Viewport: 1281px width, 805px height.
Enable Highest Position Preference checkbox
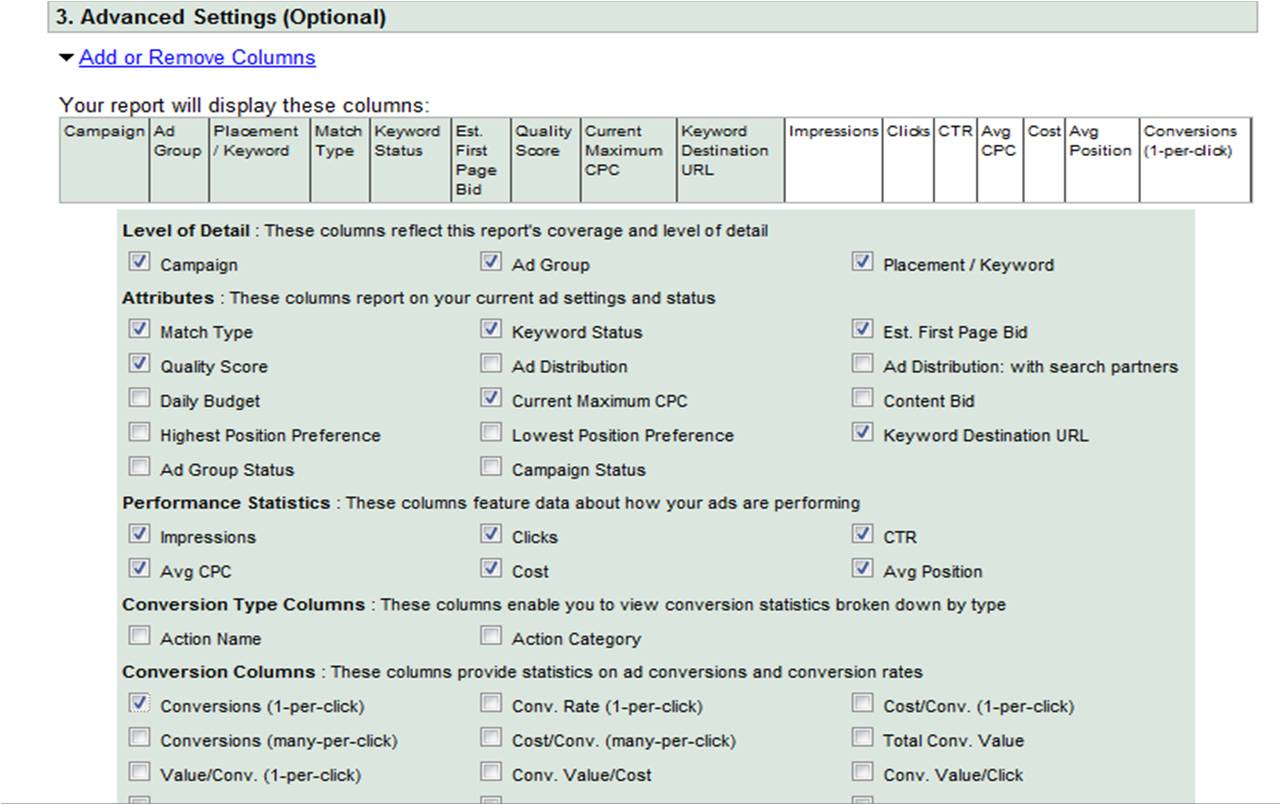coord(139,434)
